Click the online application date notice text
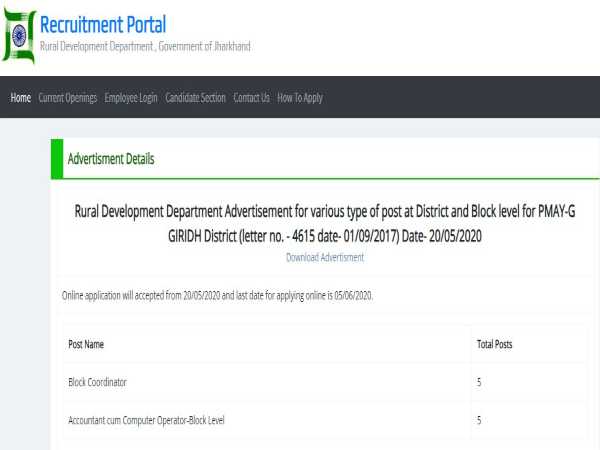The image size is (600, 450). point(218,297)
